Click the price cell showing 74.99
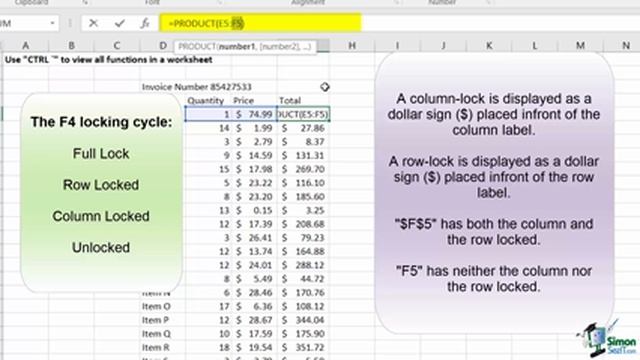Screen dimensions: 640x360 tap(254, 114)
